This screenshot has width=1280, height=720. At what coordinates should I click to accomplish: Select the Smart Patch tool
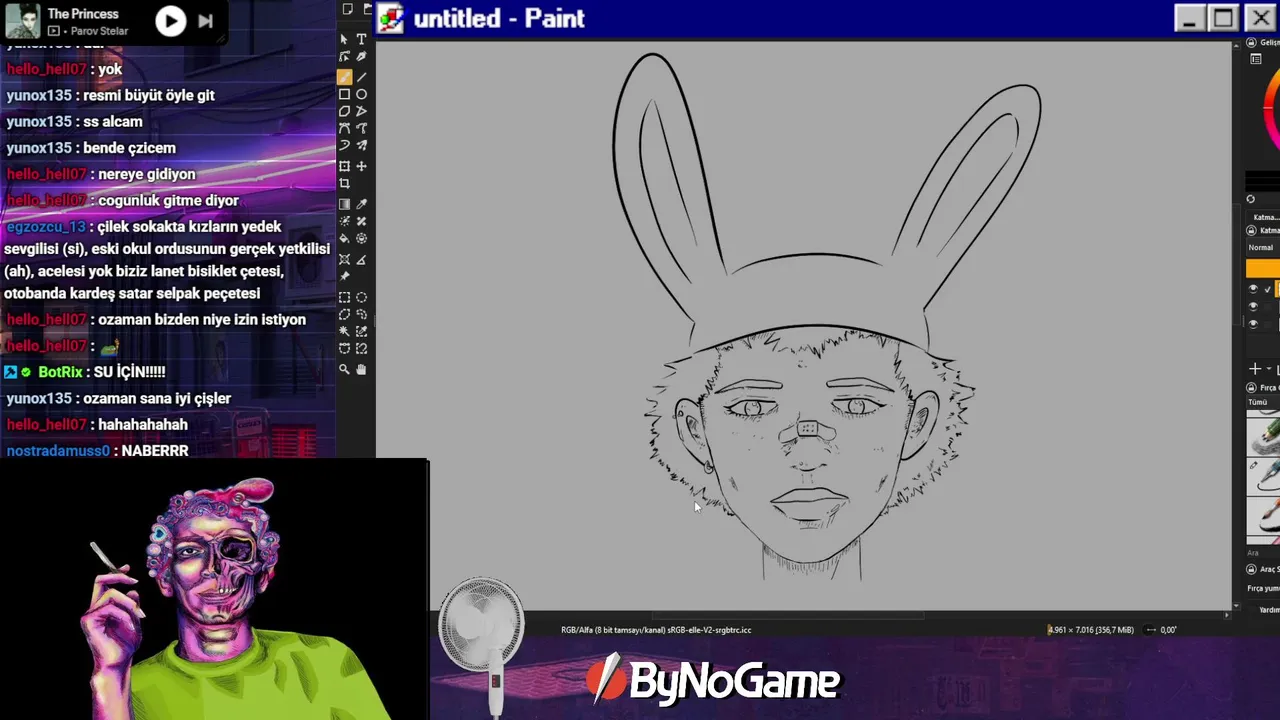[x=361, y=221]
